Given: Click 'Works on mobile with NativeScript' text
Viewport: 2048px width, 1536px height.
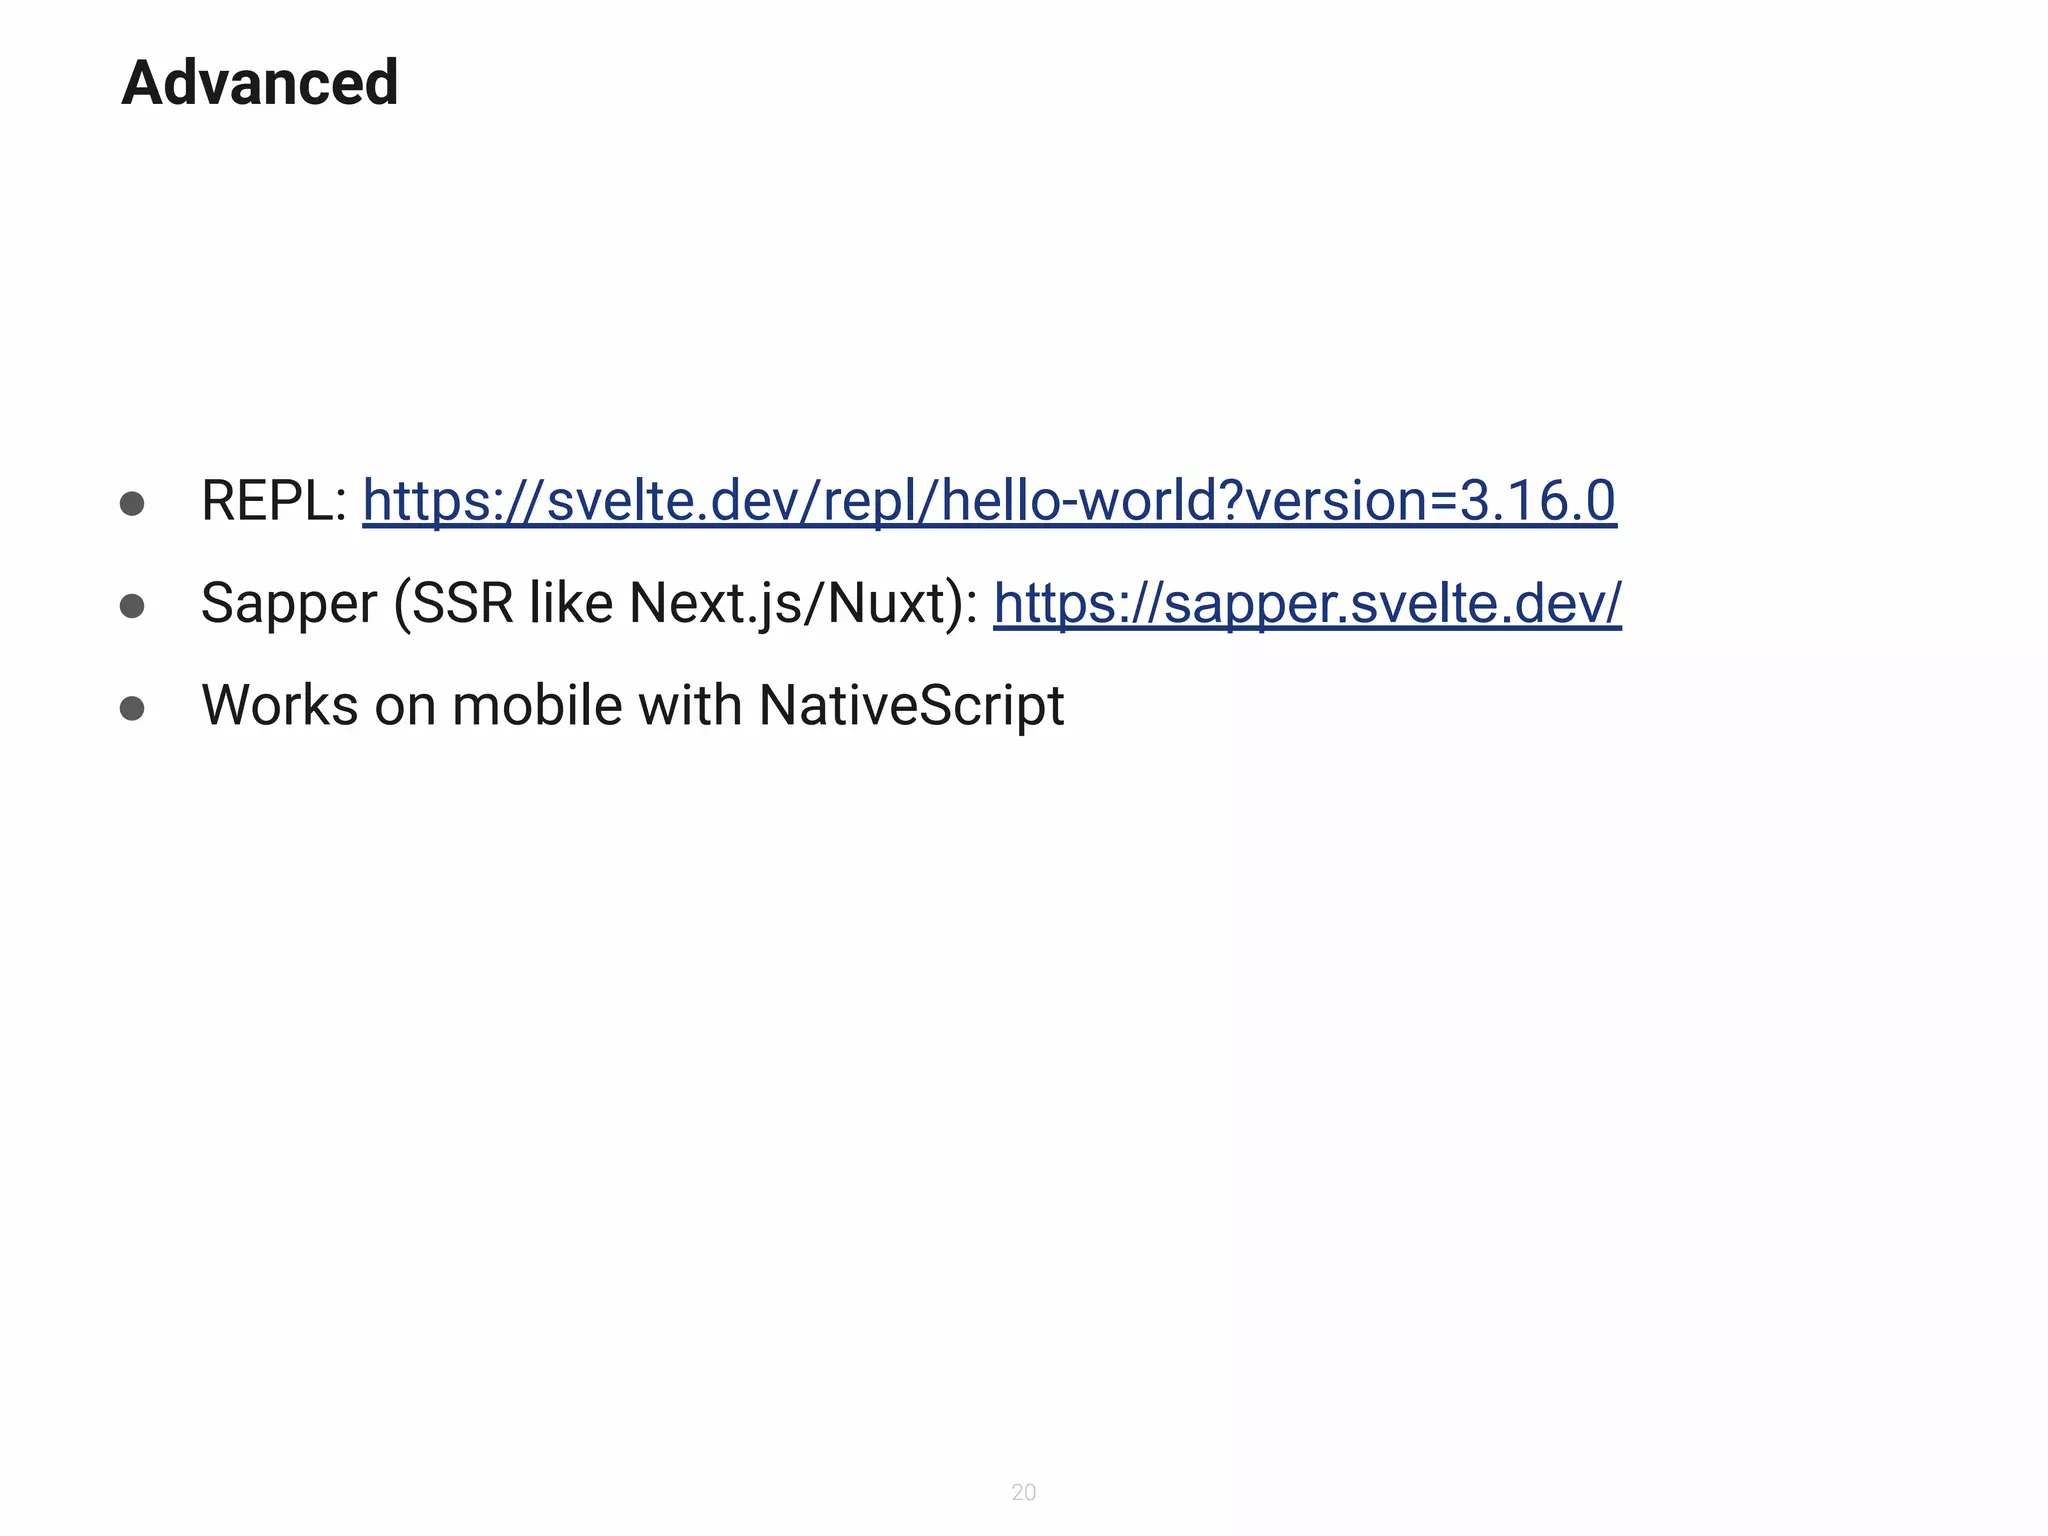Looking at the screenshot, I should [633, 706].
